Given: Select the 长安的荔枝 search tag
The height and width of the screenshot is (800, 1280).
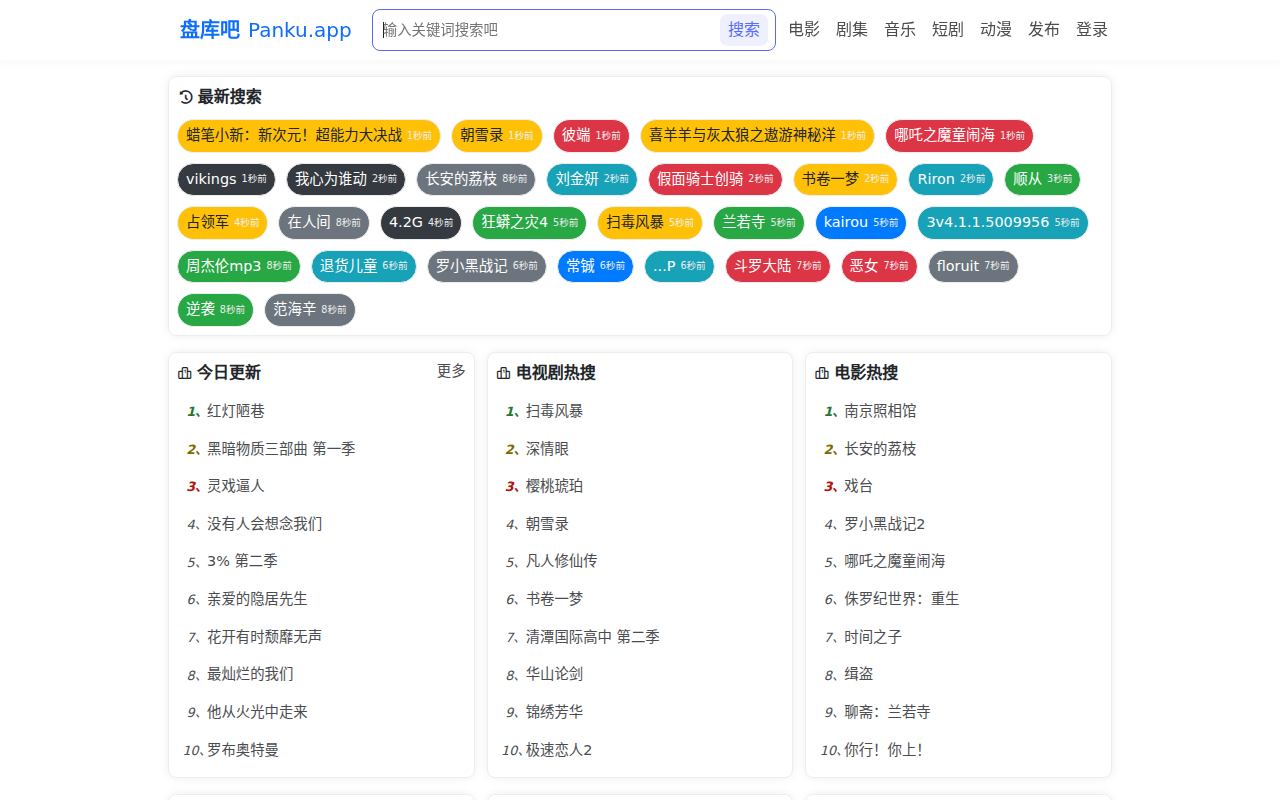Looking at the screenshot, I should (476, 179).
